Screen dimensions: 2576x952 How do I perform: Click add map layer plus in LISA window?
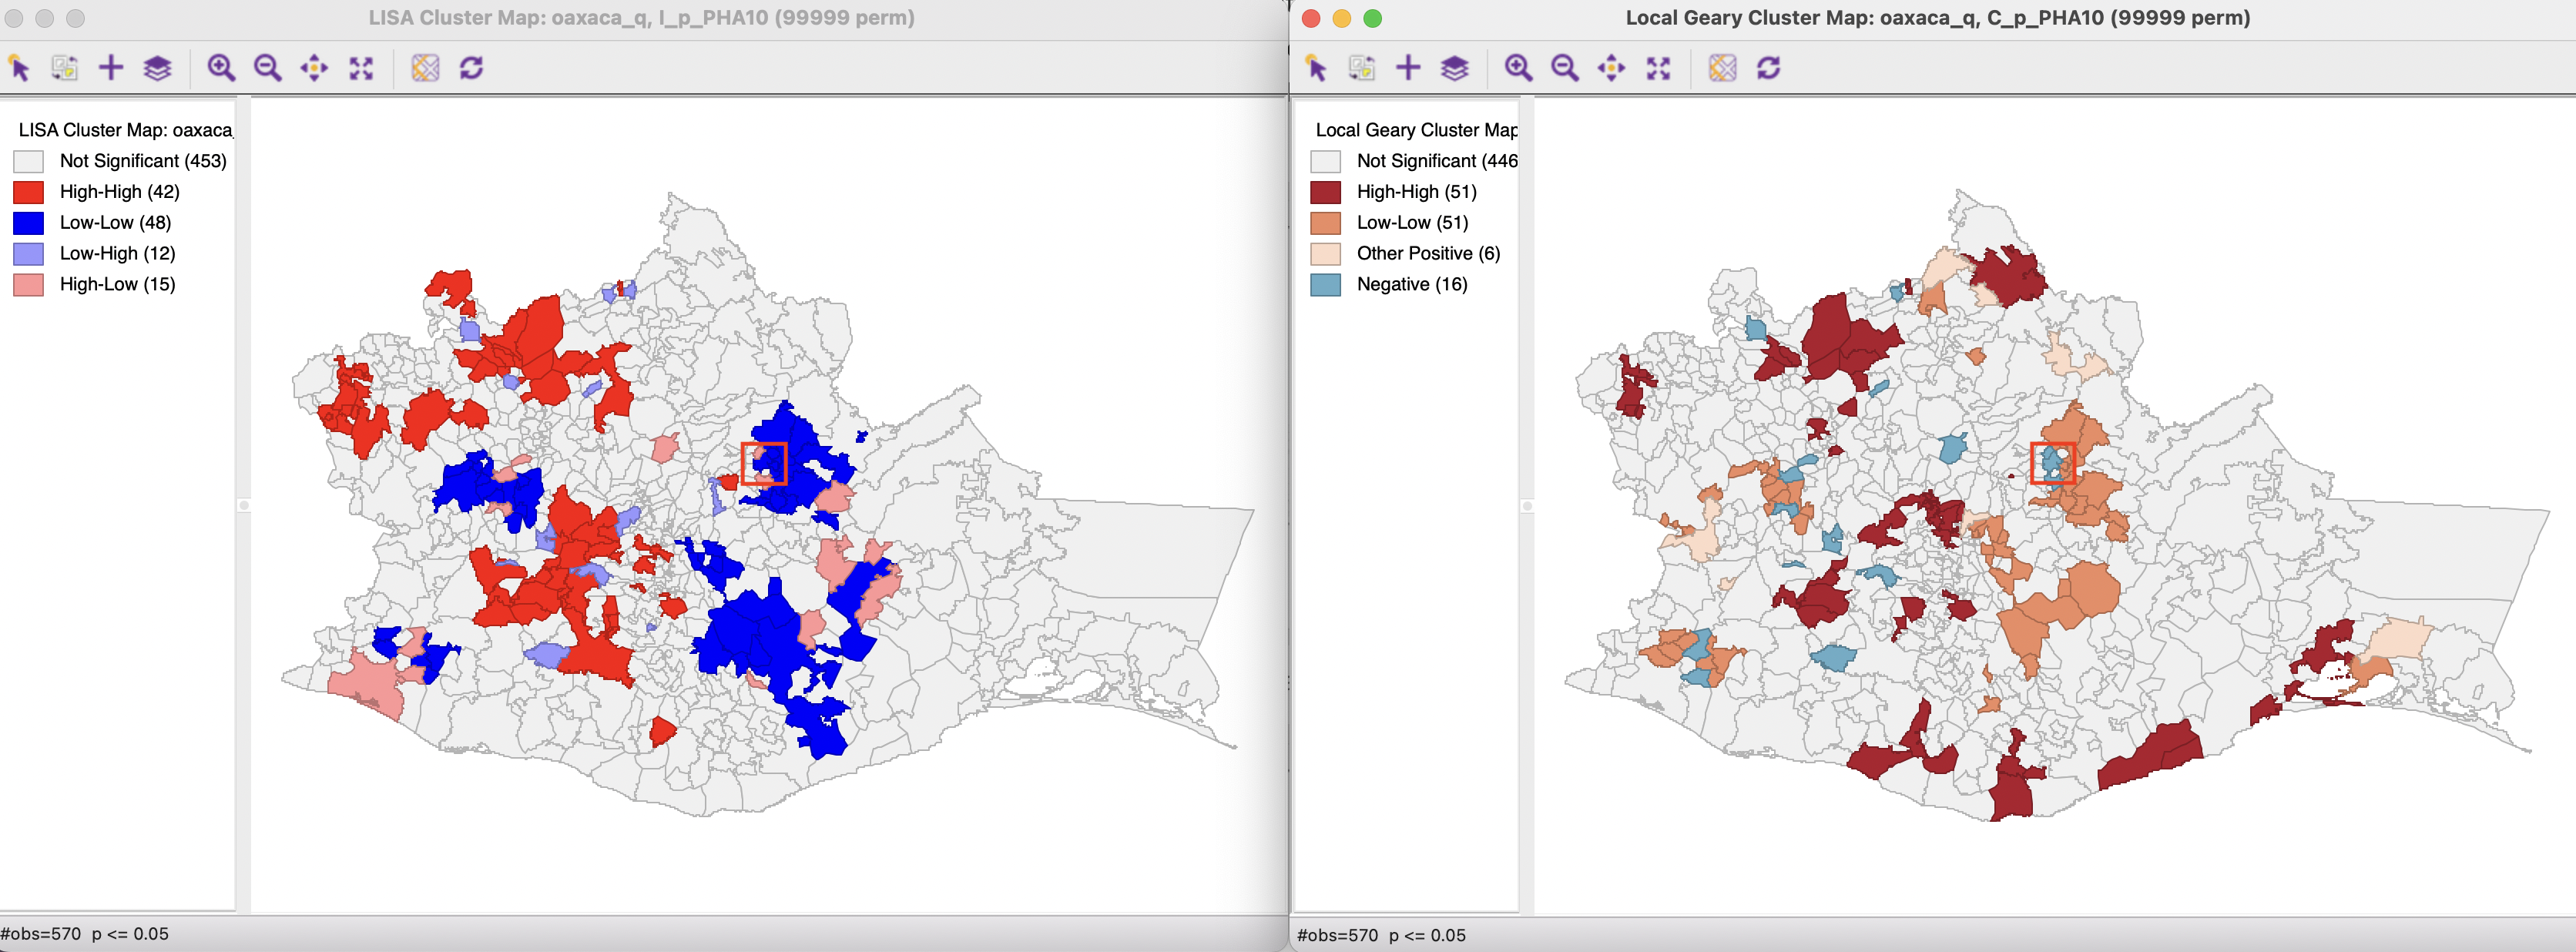[111, 68]
